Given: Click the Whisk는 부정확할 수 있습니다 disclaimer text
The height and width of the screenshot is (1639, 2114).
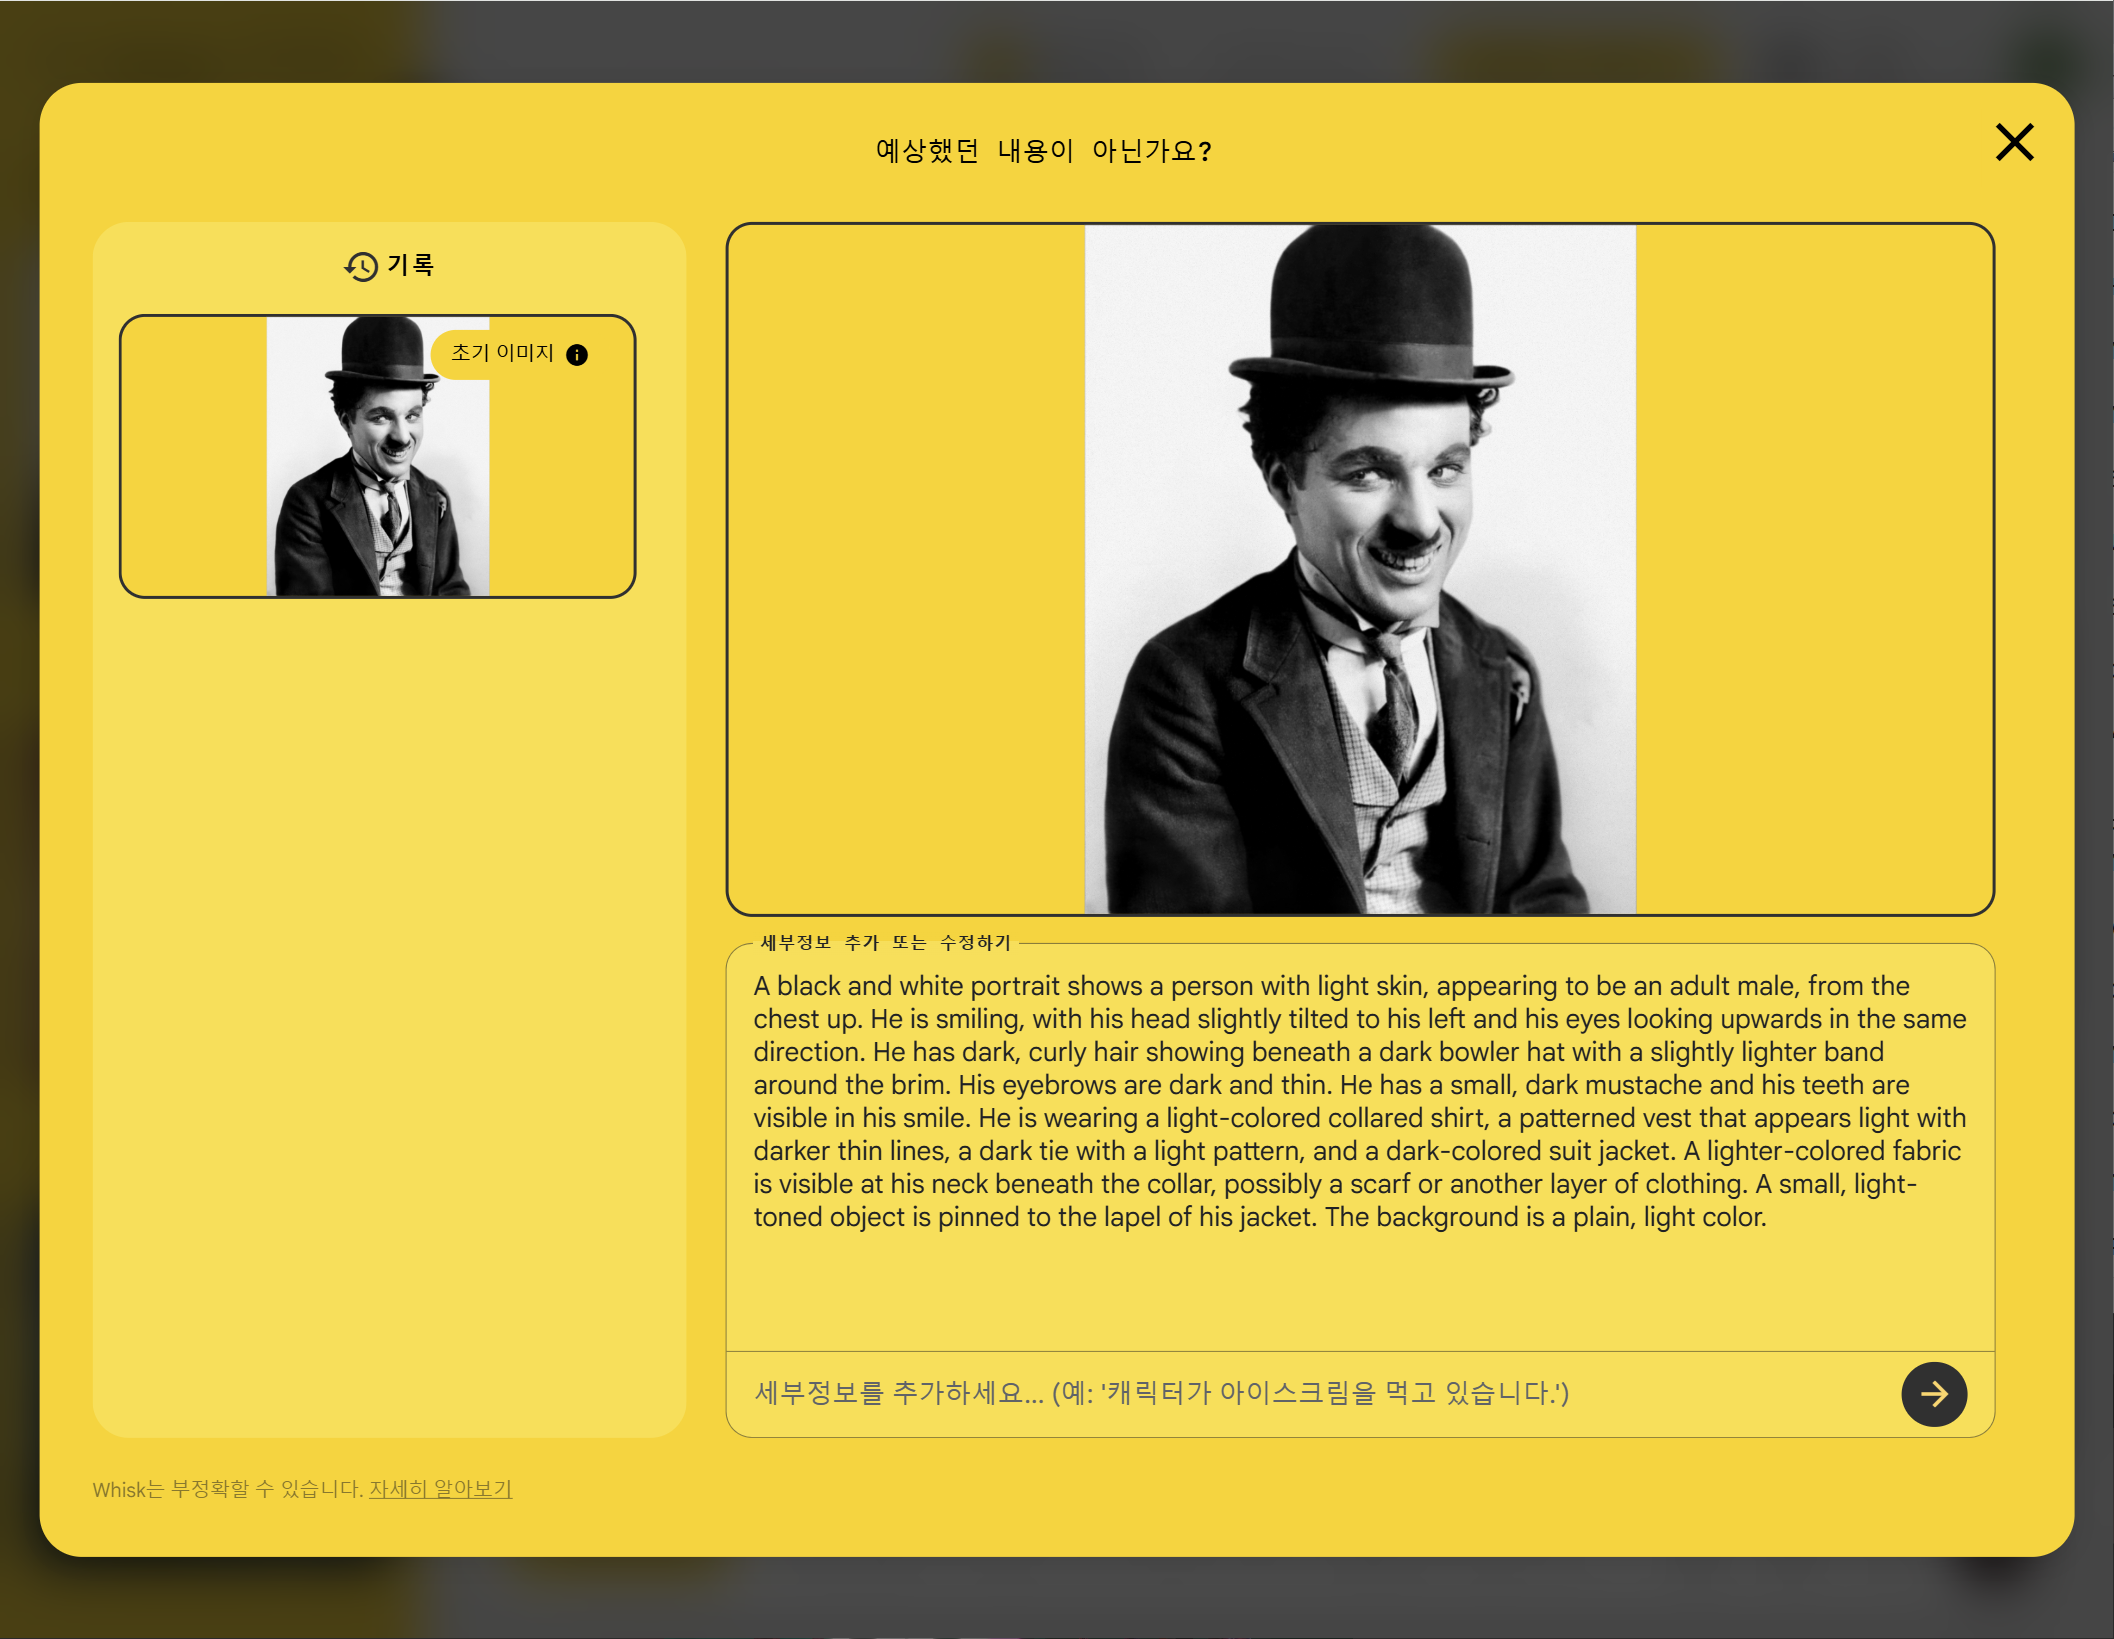Looking at the screenshot, I should [227, 1489].
